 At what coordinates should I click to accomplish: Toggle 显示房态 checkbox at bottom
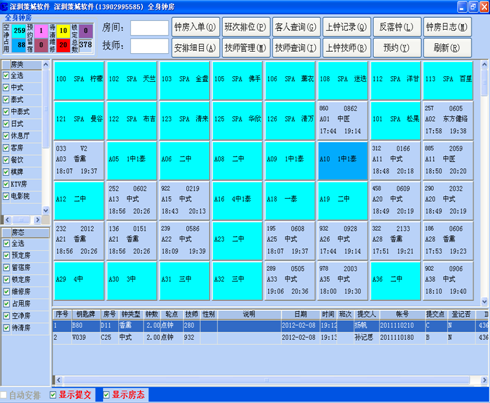pos(106,395)
